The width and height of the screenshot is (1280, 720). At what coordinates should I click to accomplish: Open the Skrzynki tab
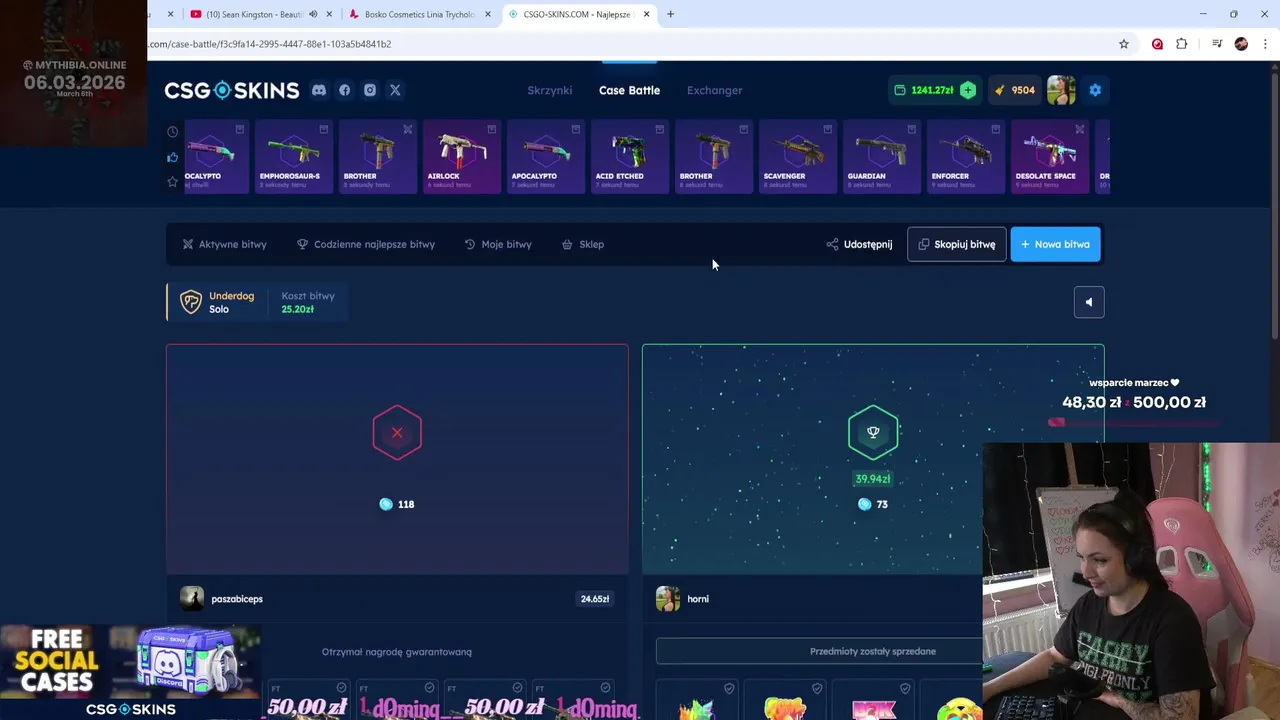550,90
